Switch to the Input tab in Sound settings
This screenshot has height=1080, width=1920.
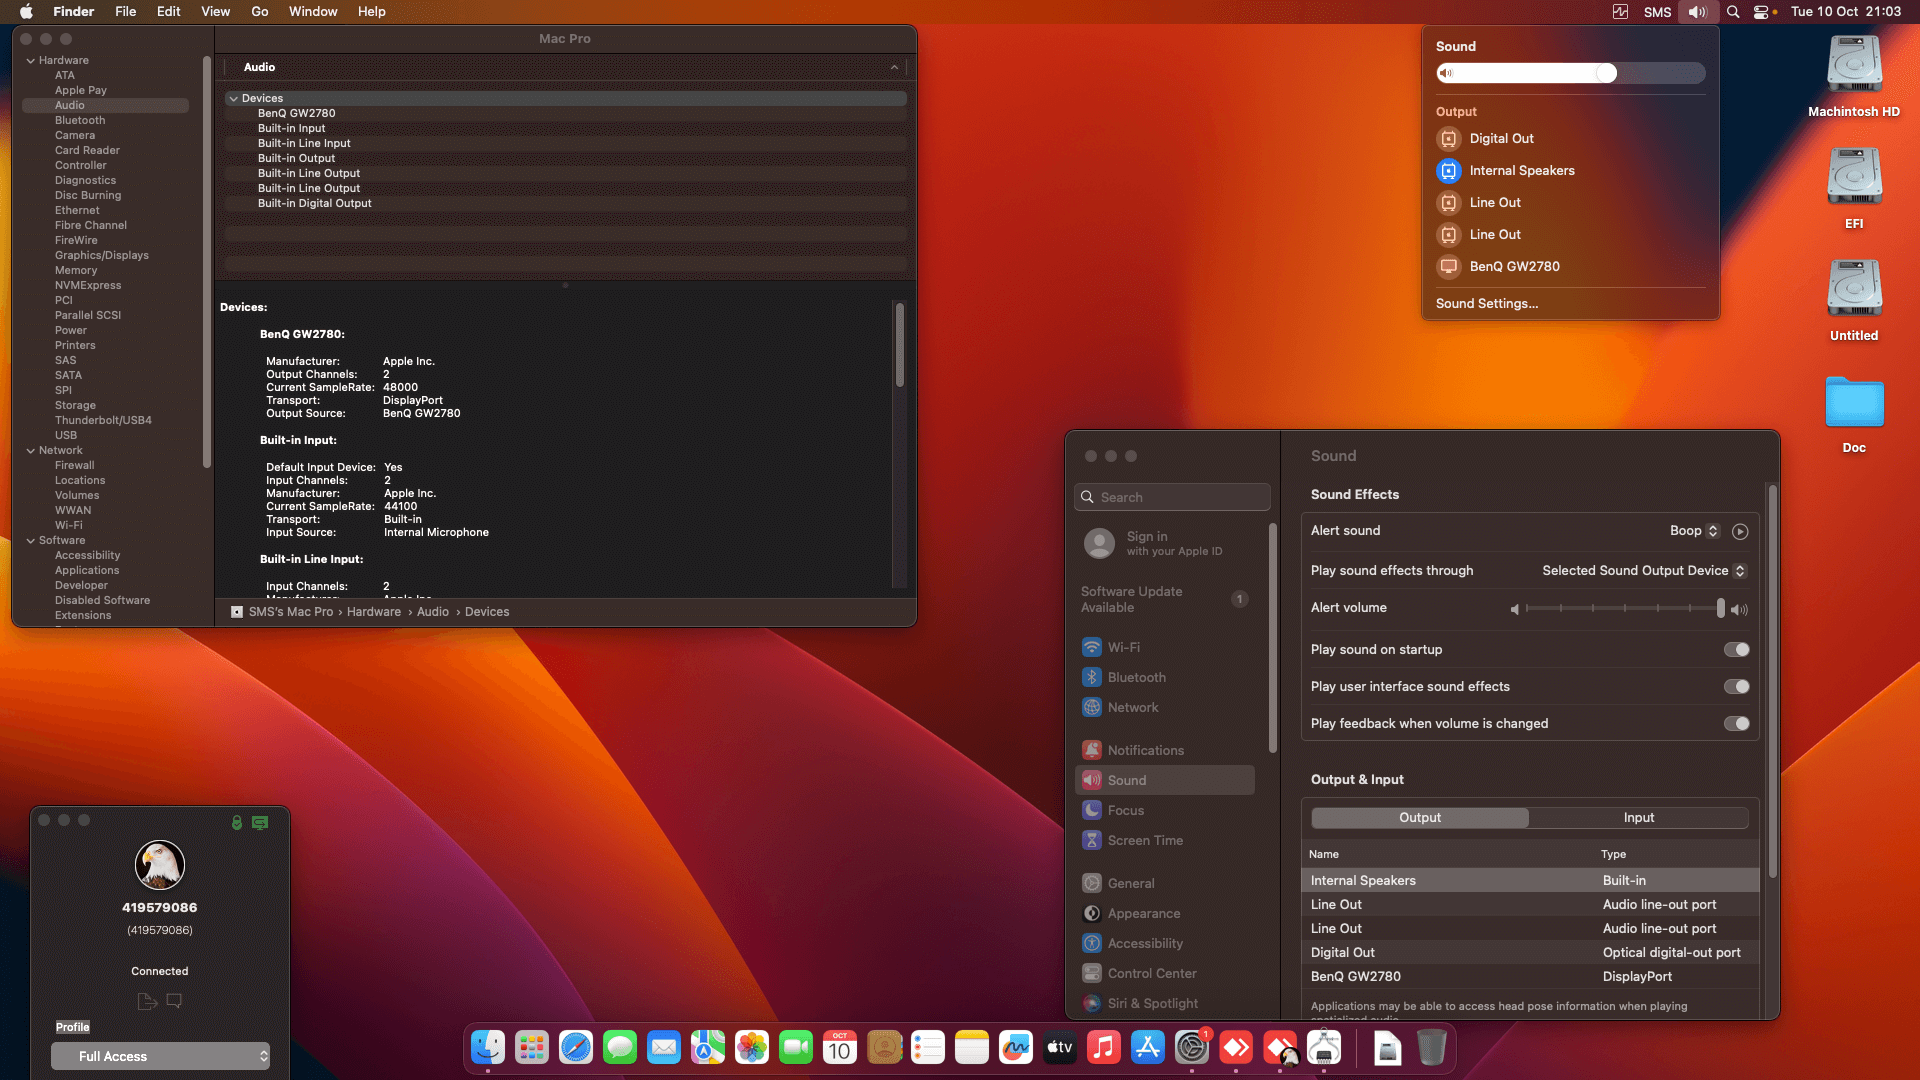1638,817
